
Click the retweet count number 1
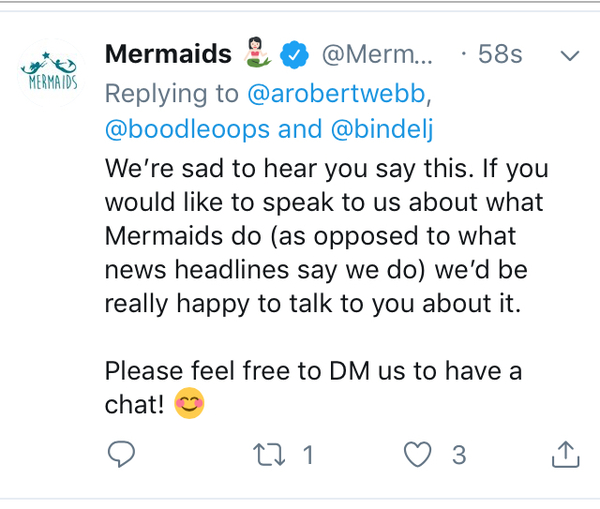coord(308,455)
